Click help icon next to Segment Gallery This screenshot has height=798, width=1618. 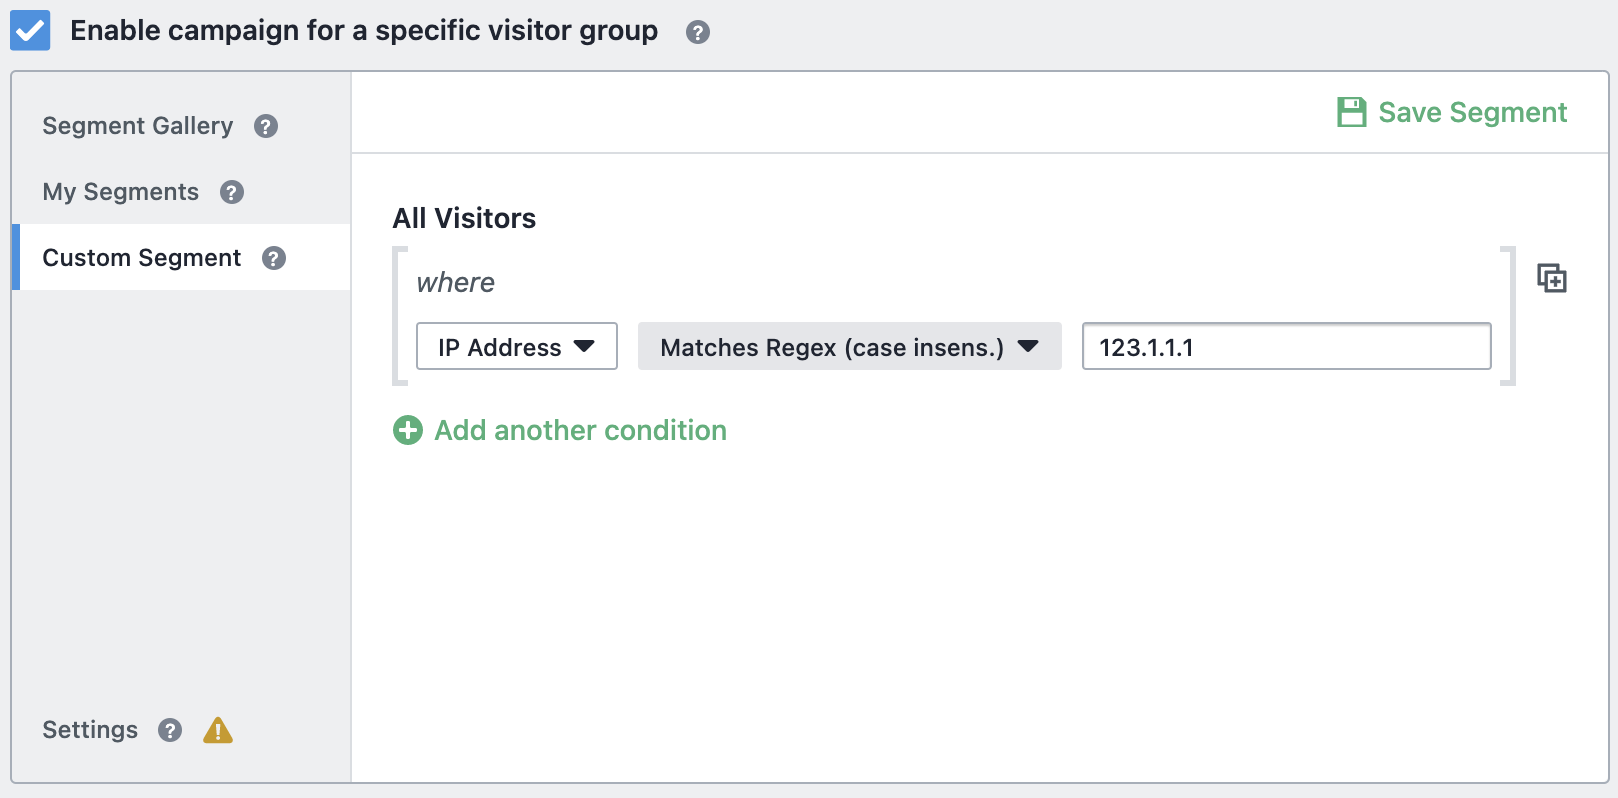point(266,126)
